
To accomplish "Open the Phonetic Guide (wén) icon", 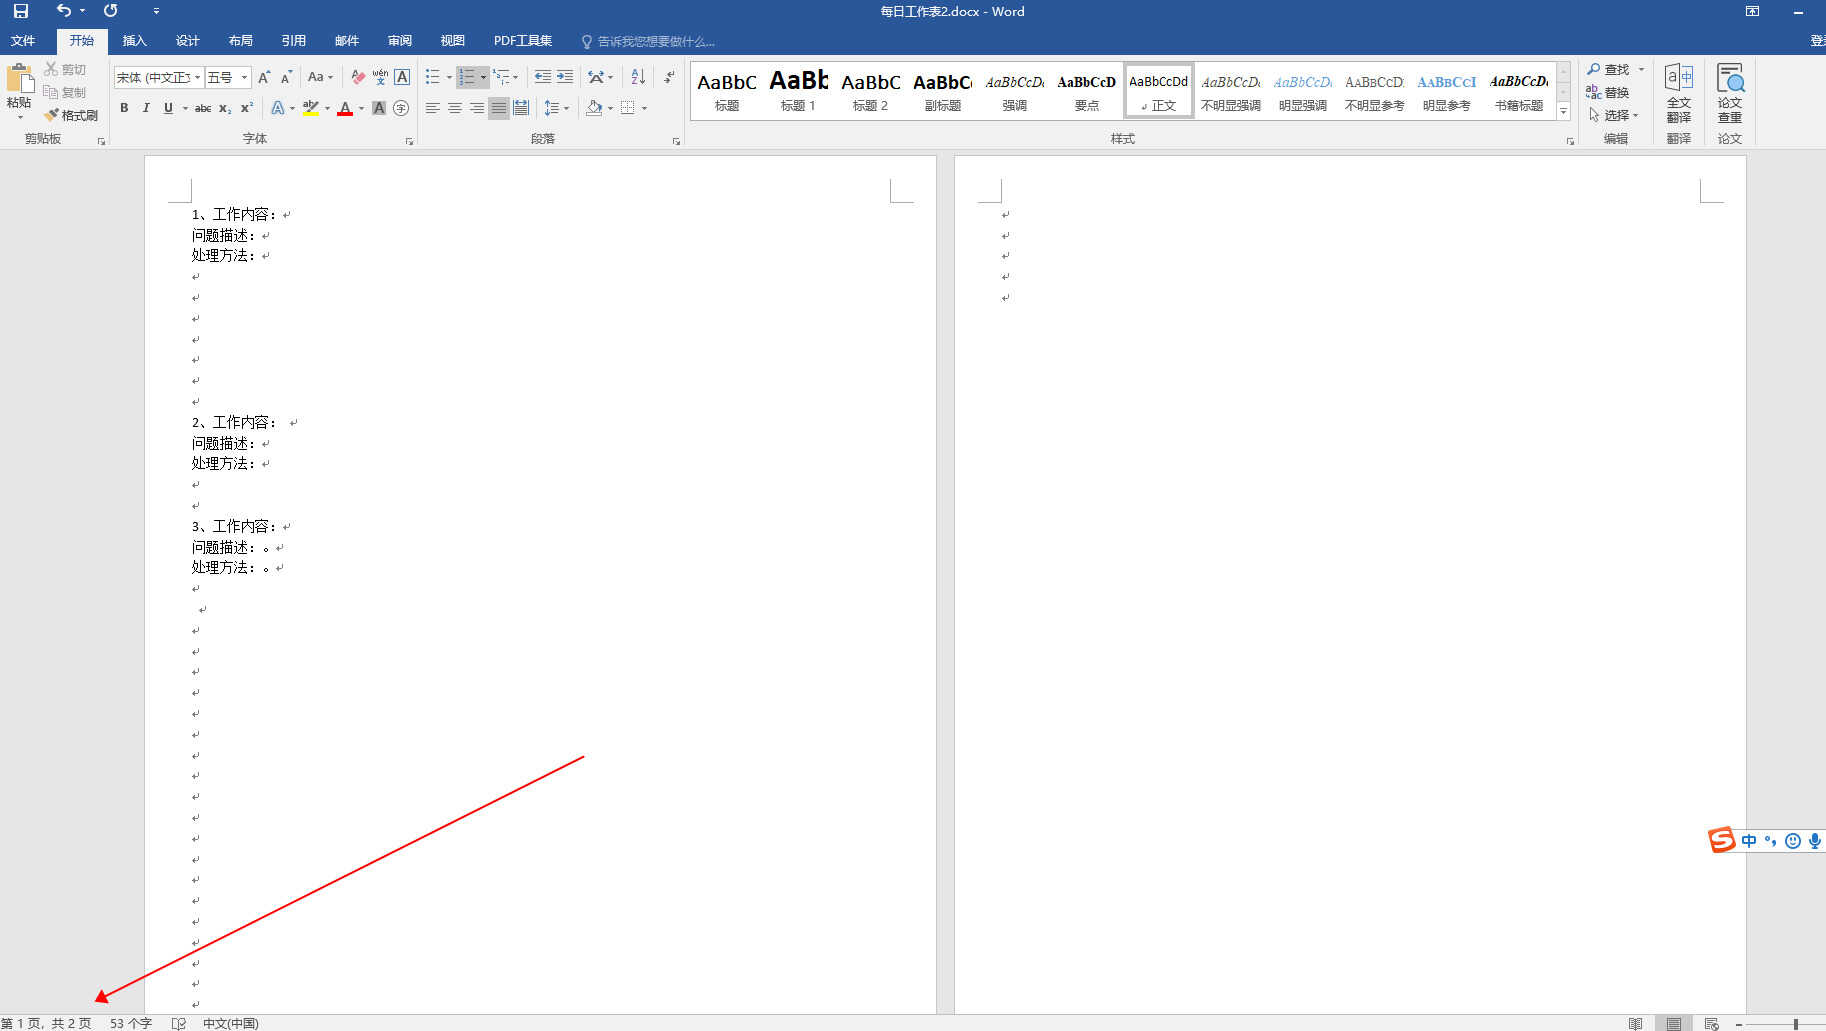I will pyautogui.click(x=380, y=77).
